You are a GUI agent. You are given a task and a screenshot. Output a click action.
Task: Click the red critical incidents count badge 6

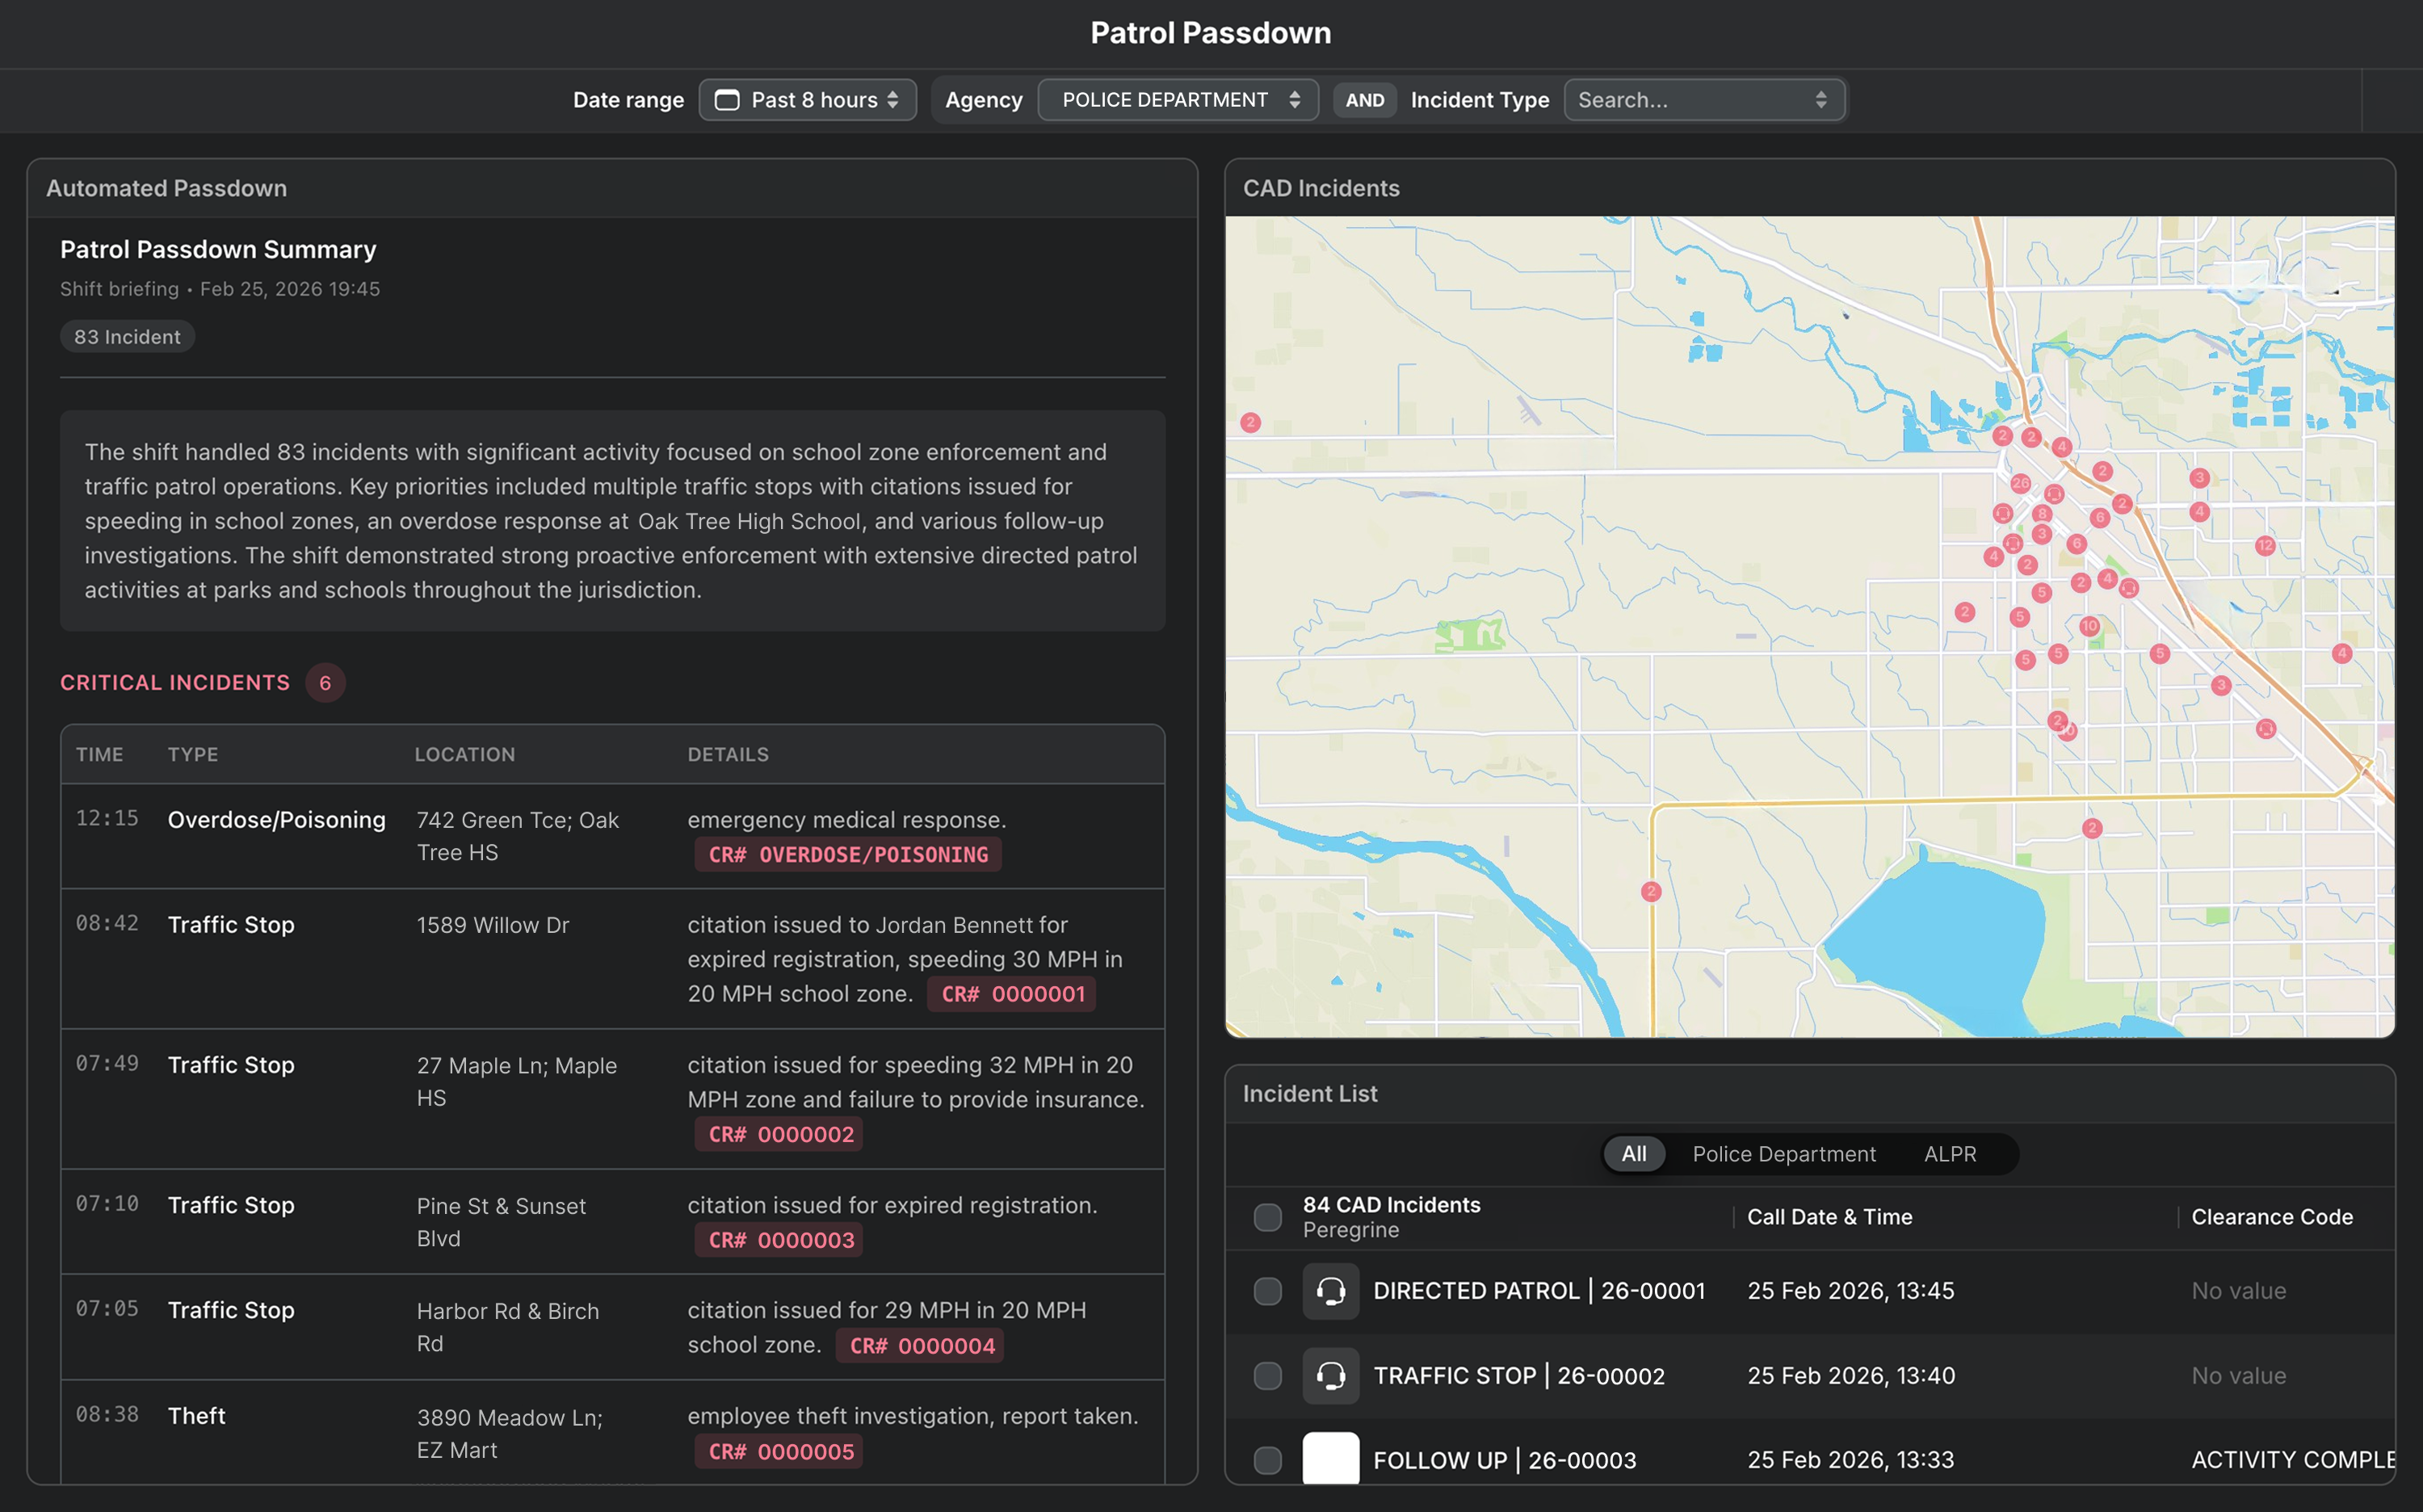tap(325, 683)
